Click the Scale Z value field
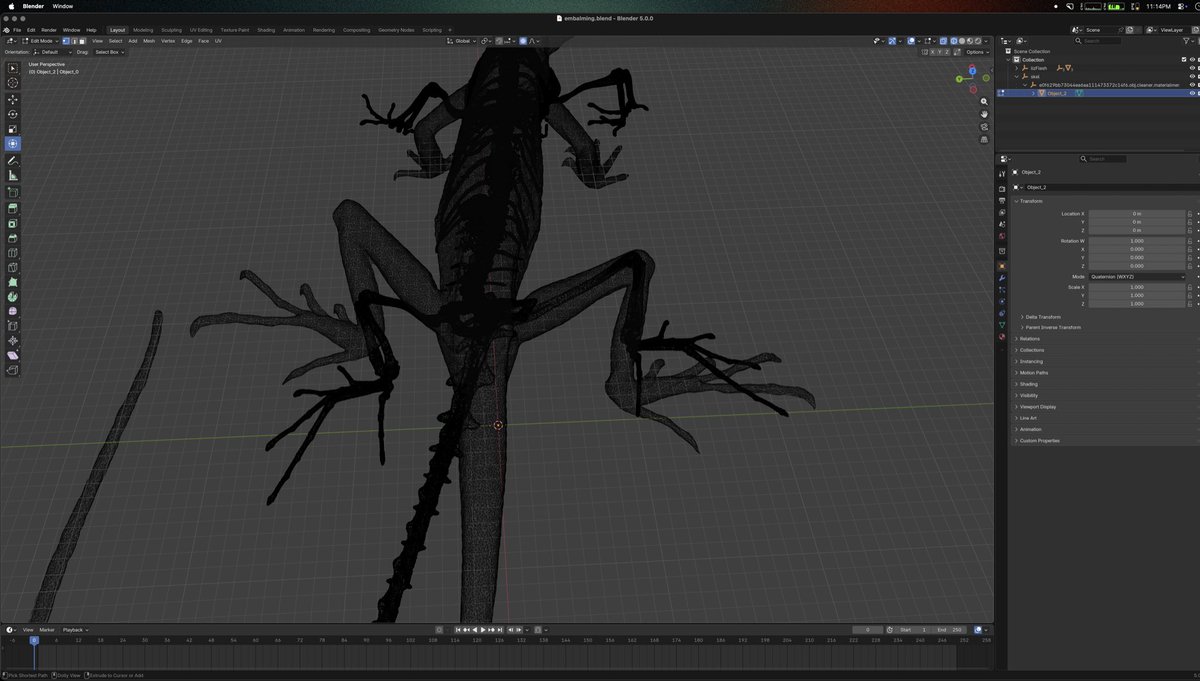Screen dimensions: 1200x681 pos(1137,304)
